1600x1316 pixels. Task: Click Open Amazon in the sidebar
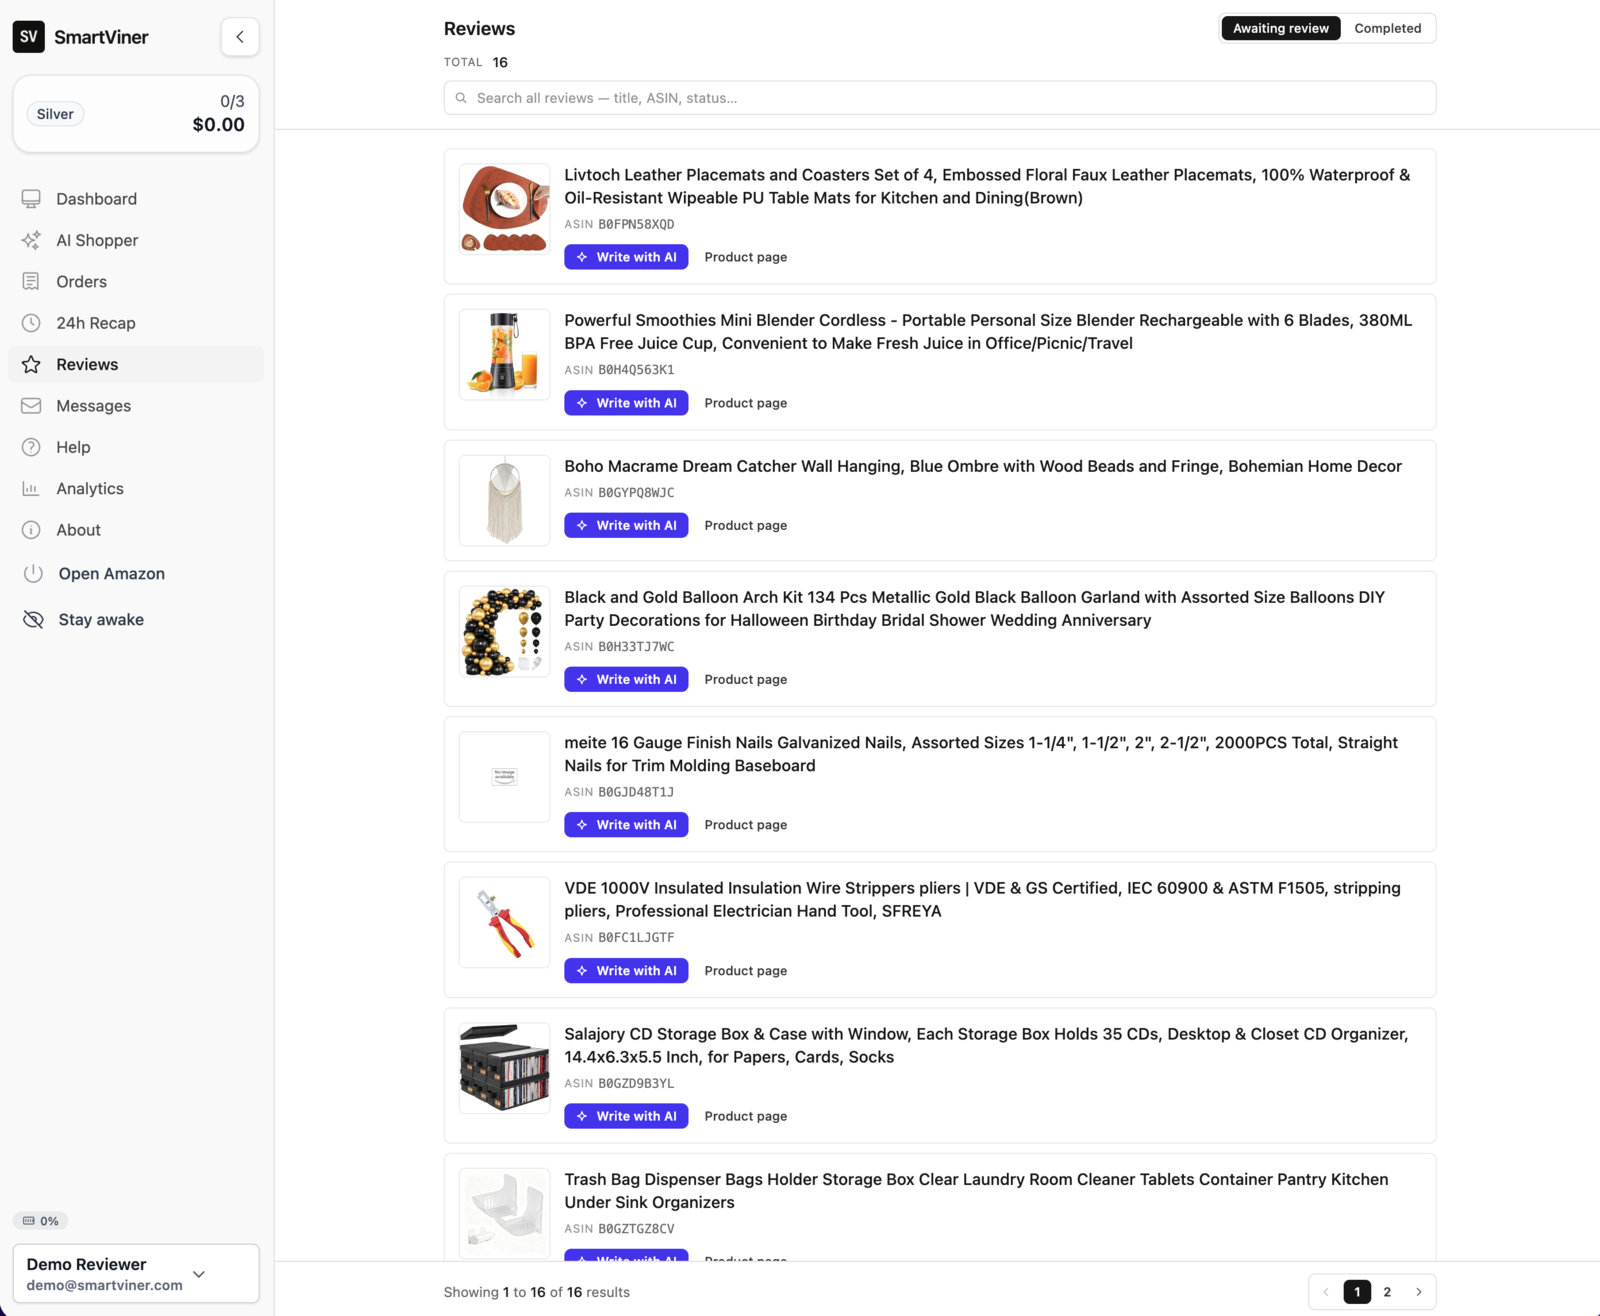(136, 574)
